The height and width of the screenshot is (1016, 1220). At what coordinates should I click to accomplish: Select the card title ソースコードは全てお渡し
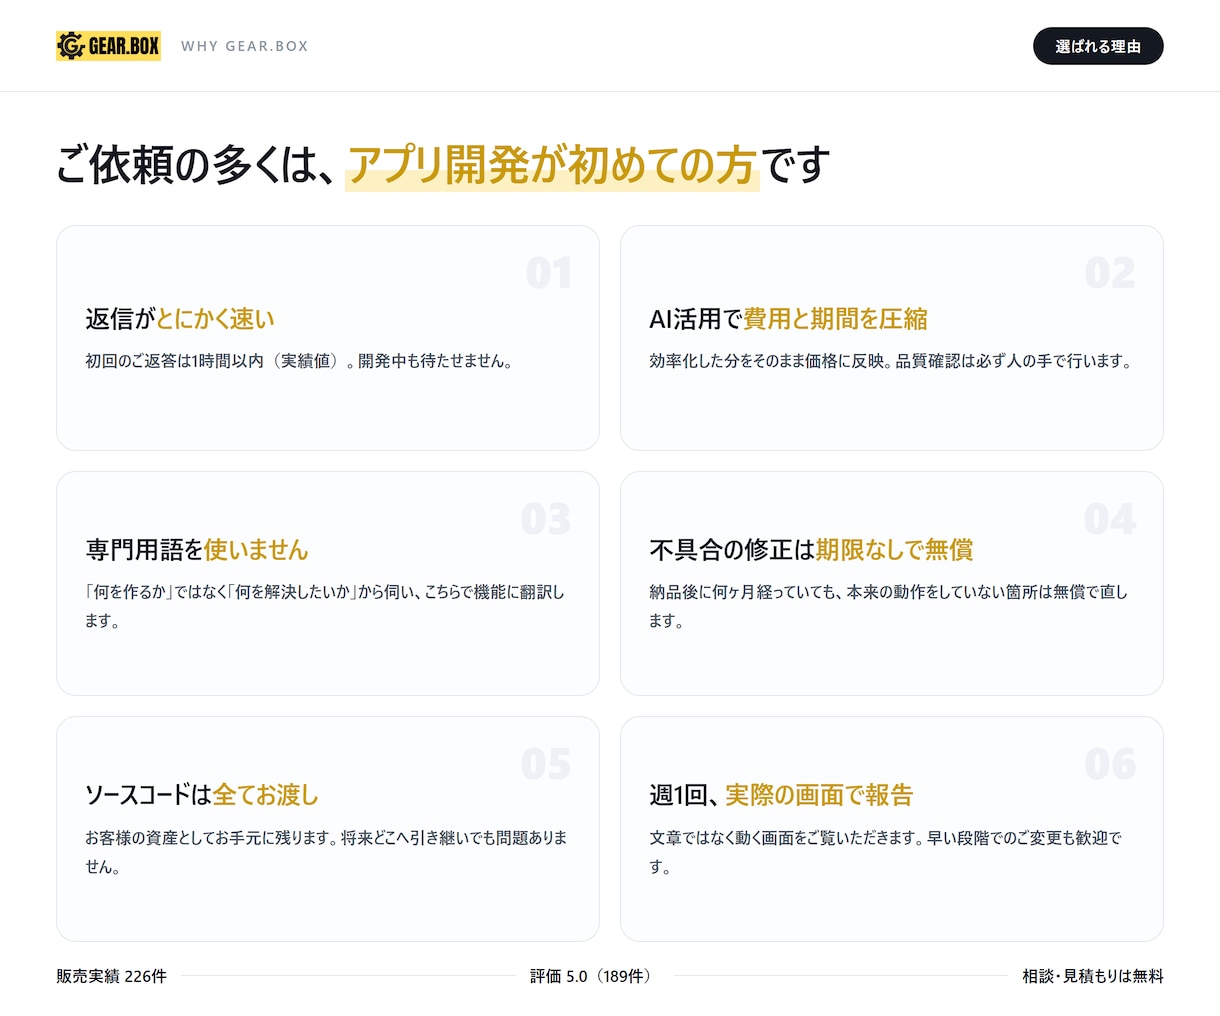pyautogui.click(x=202, y=795)
